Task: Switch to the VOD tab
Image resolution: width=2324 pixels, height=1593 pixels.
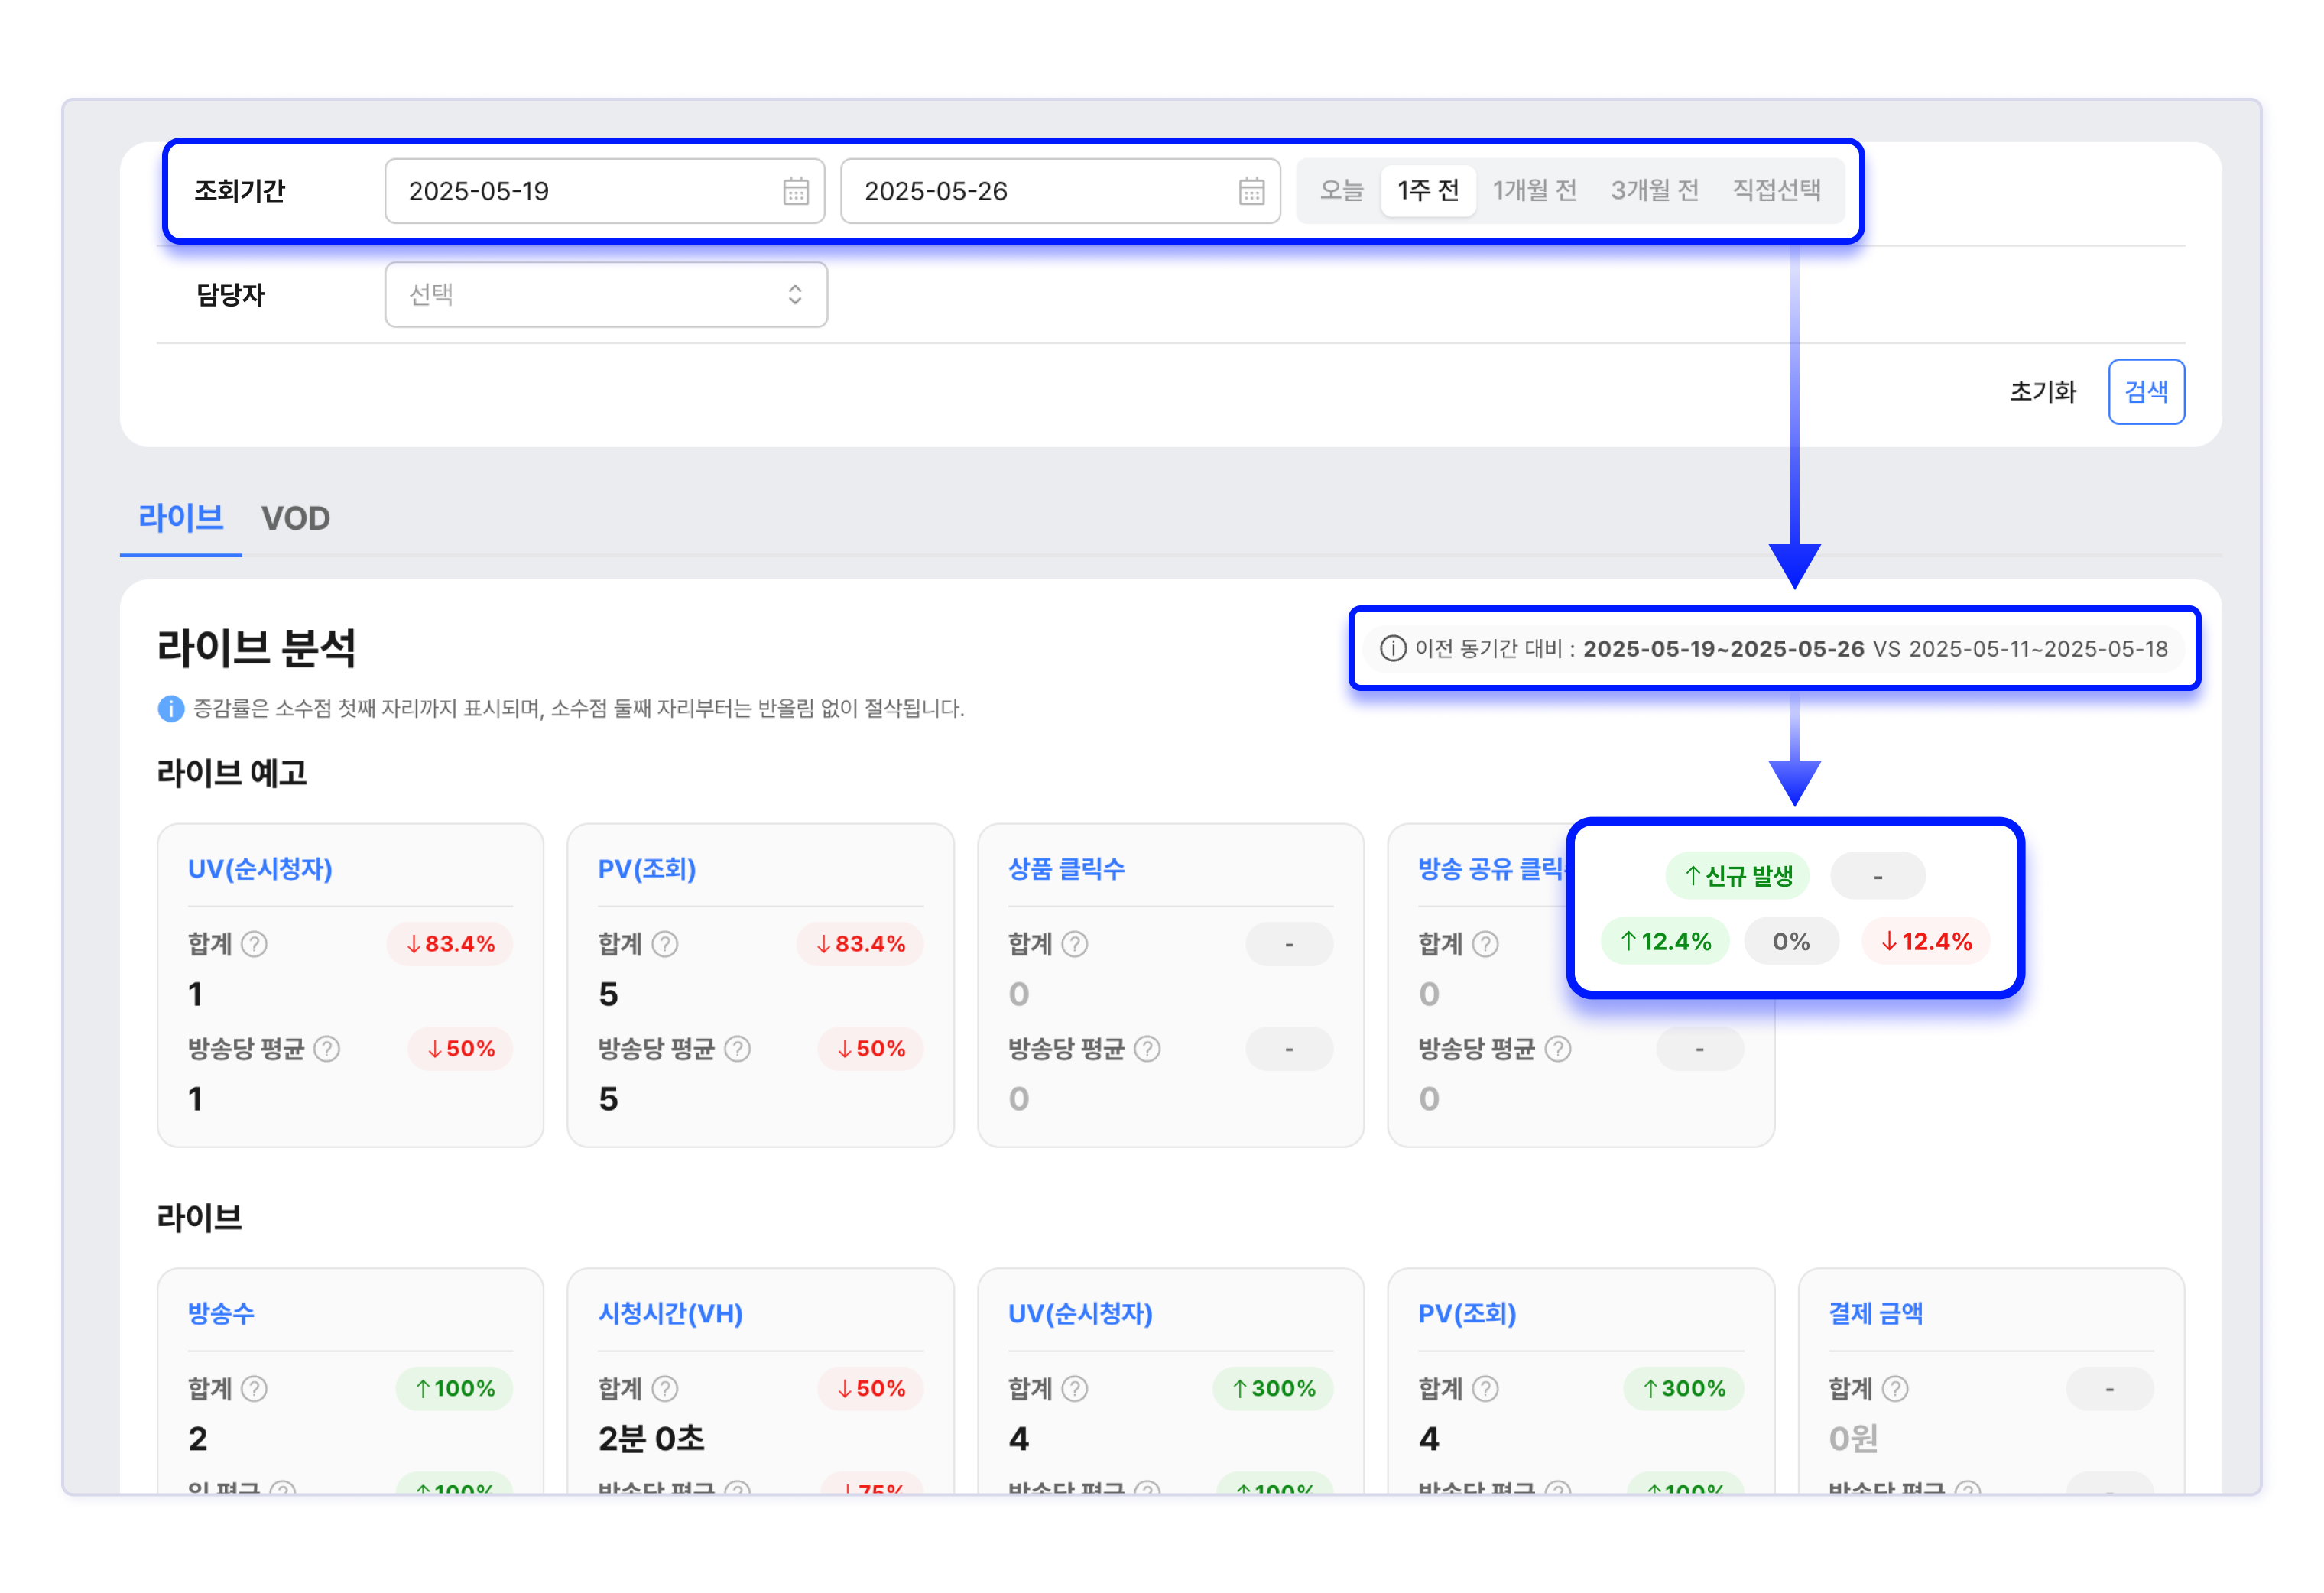Action: click(x=295, y=518)
